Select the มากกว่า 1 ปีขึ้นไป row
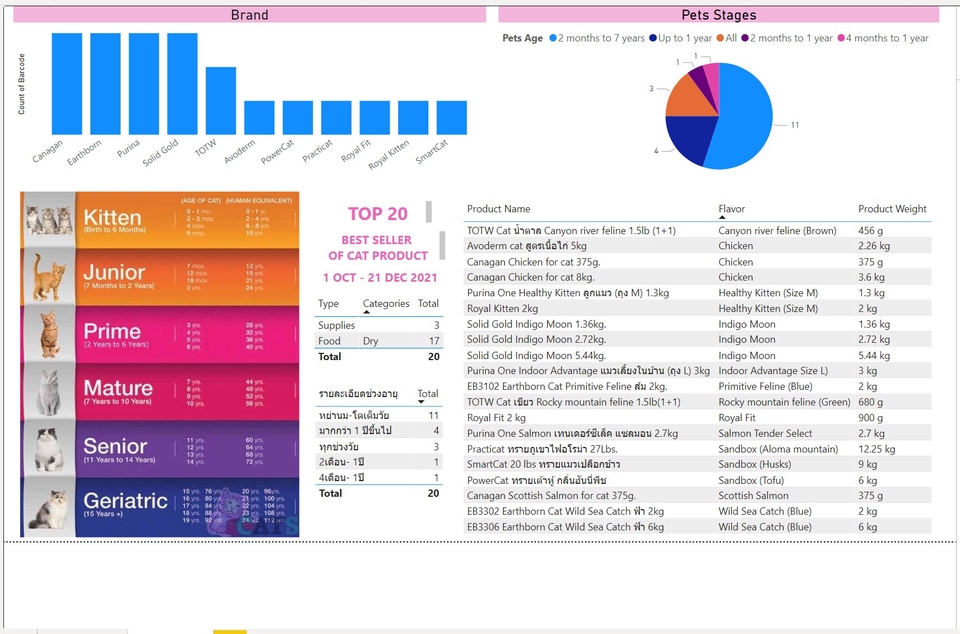 click(378, 431)
